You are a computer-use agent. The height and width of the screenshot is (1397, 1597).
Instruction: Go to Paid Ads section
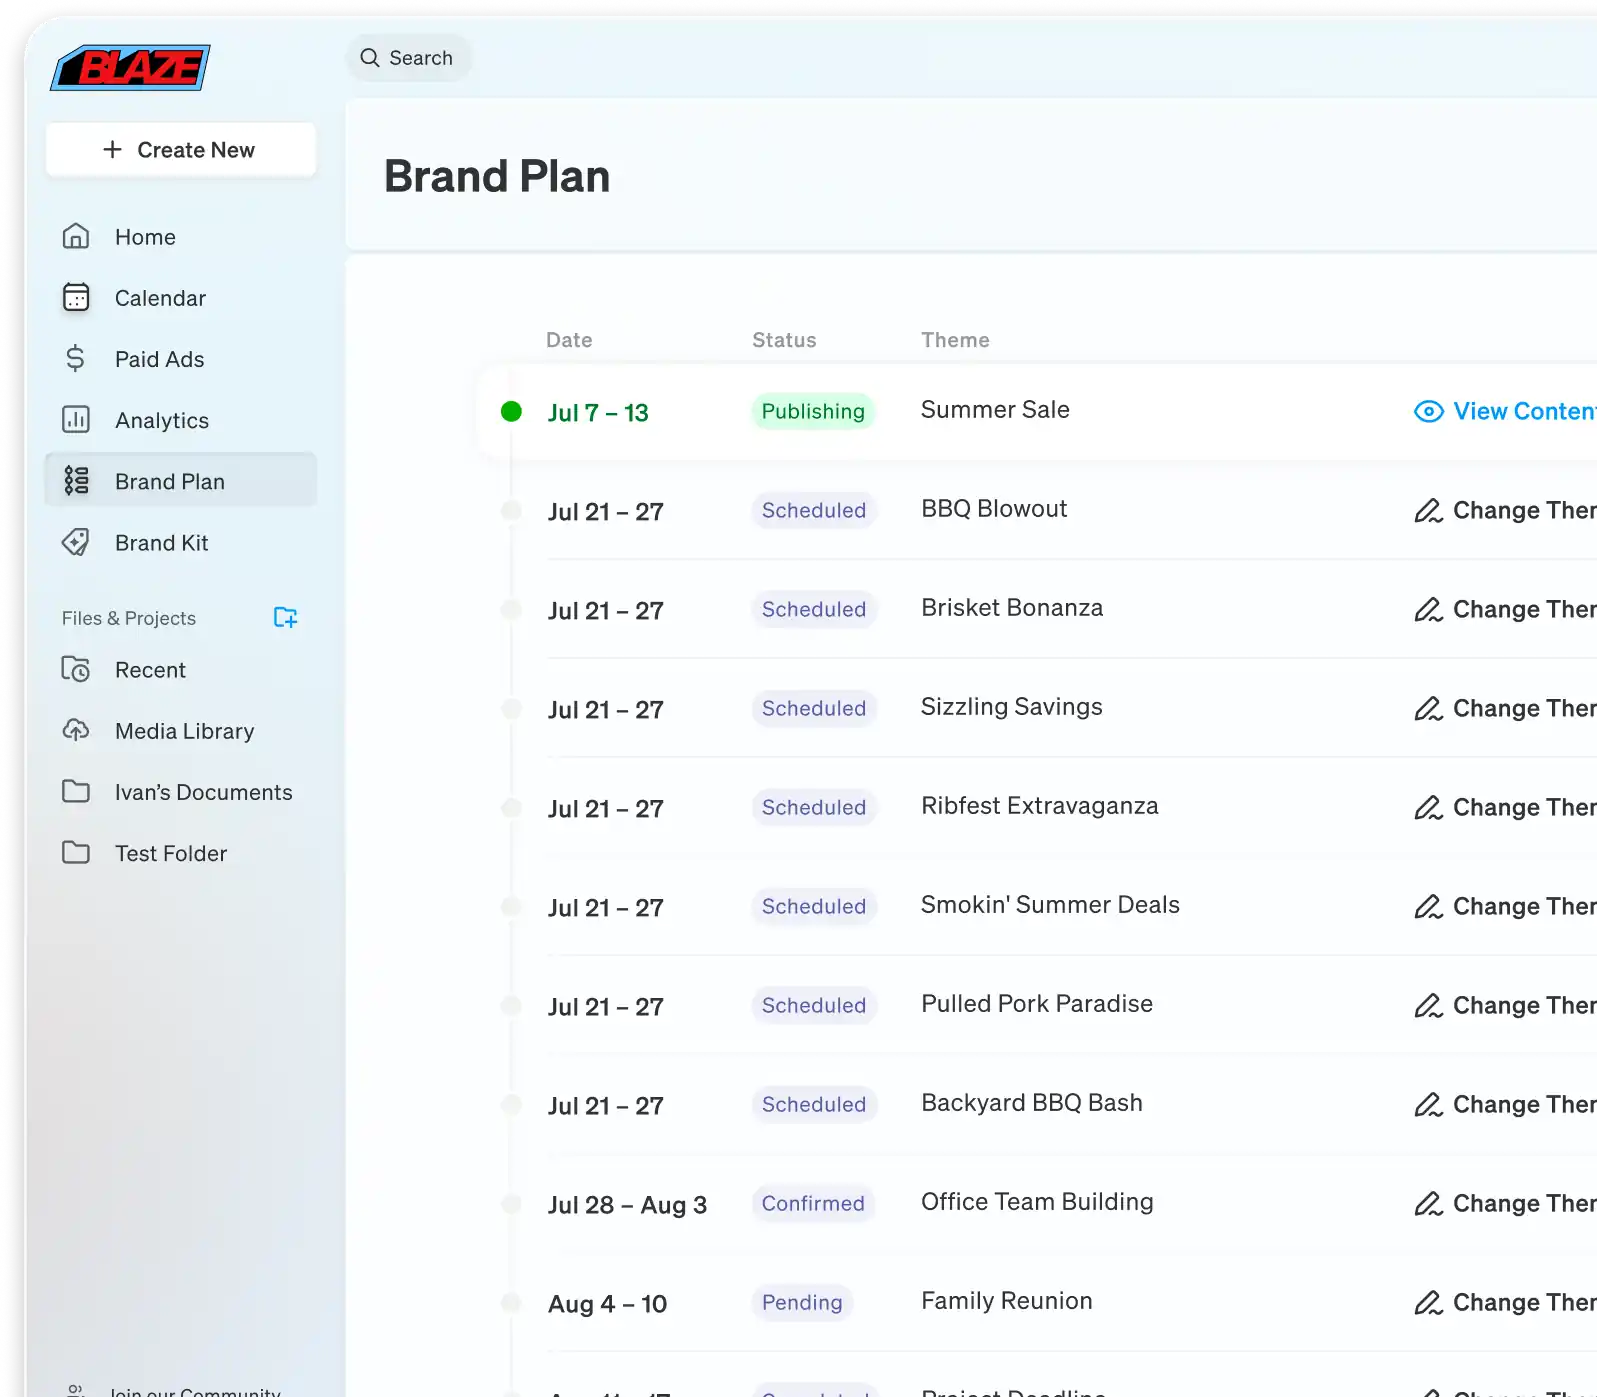click(x=181, y=359)
